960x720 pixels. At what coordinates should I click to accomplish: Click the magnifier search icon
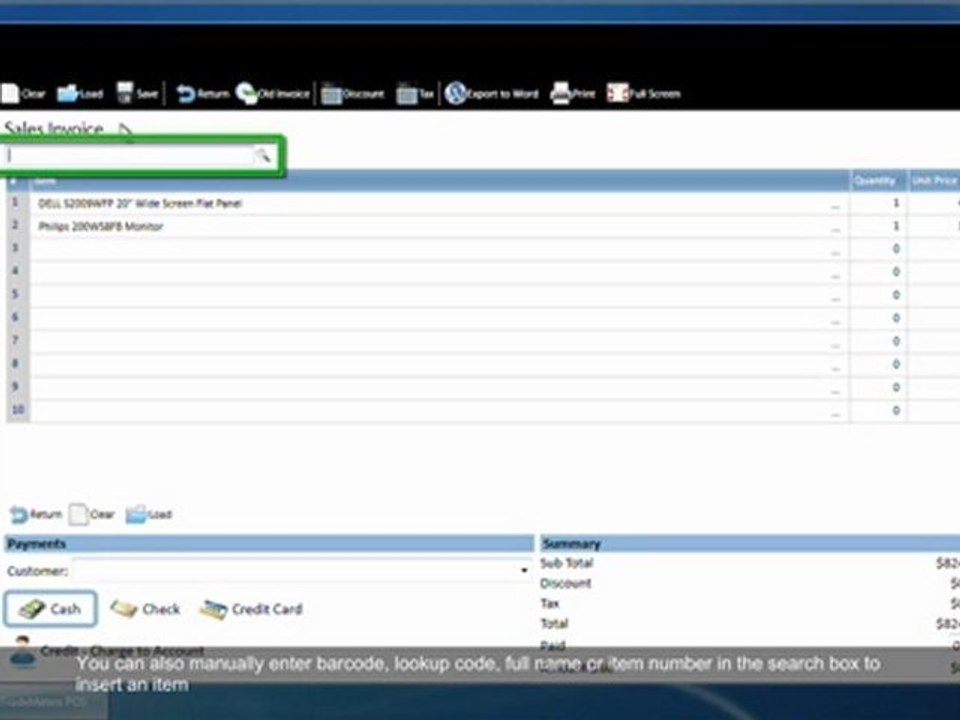tap(263, 156)
